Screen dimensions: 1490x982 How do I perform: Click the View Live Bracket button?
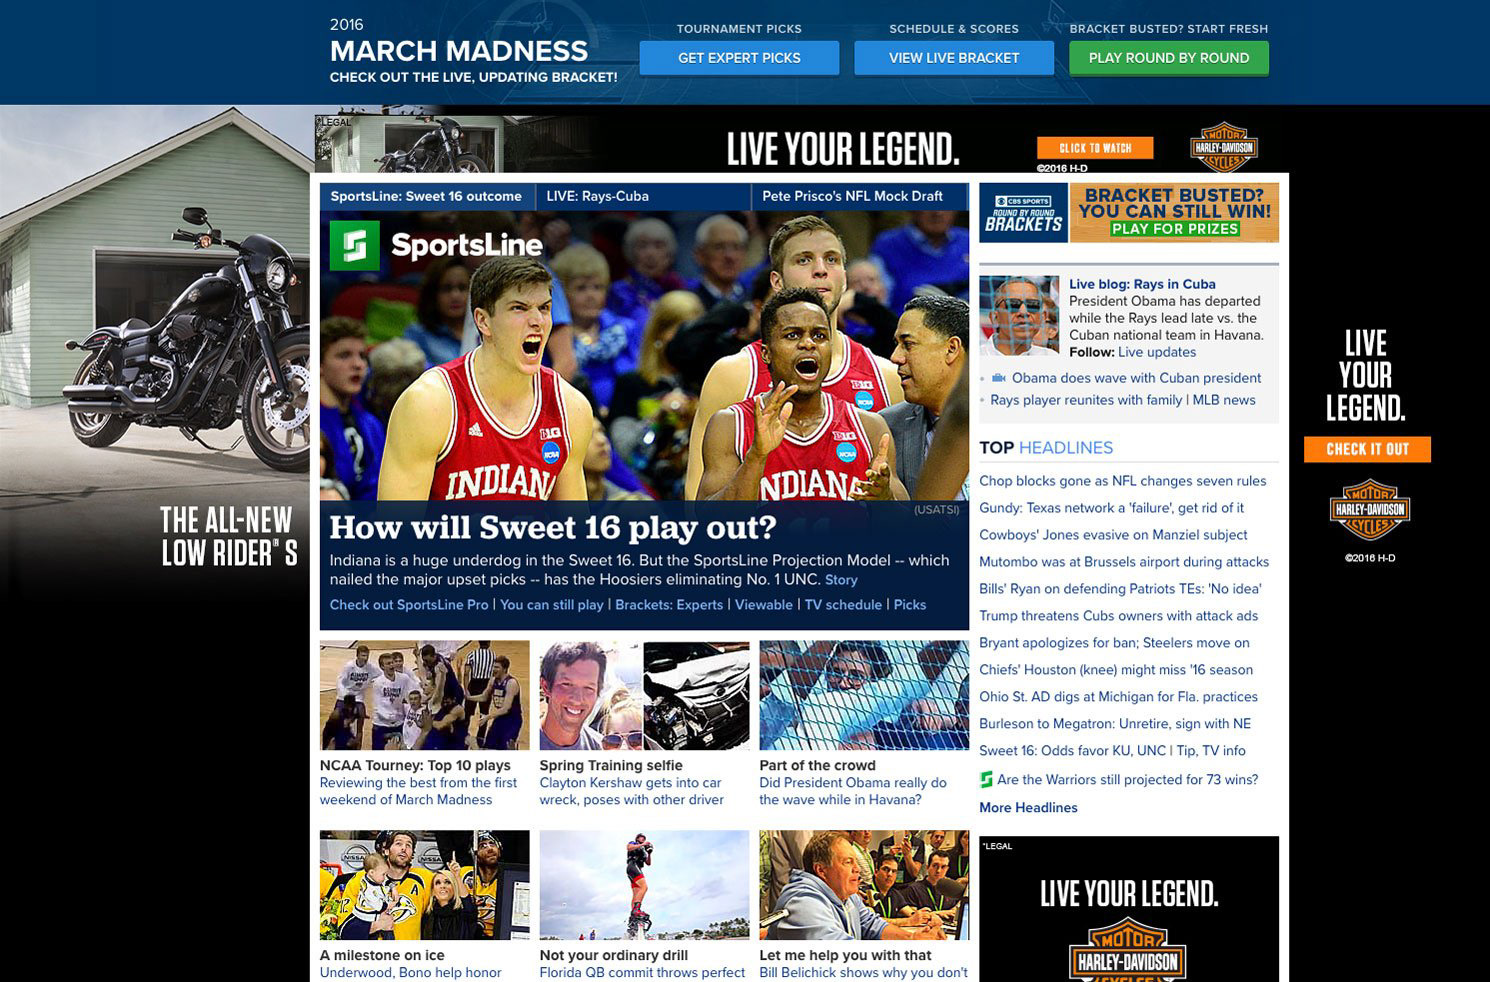(954, 58)
